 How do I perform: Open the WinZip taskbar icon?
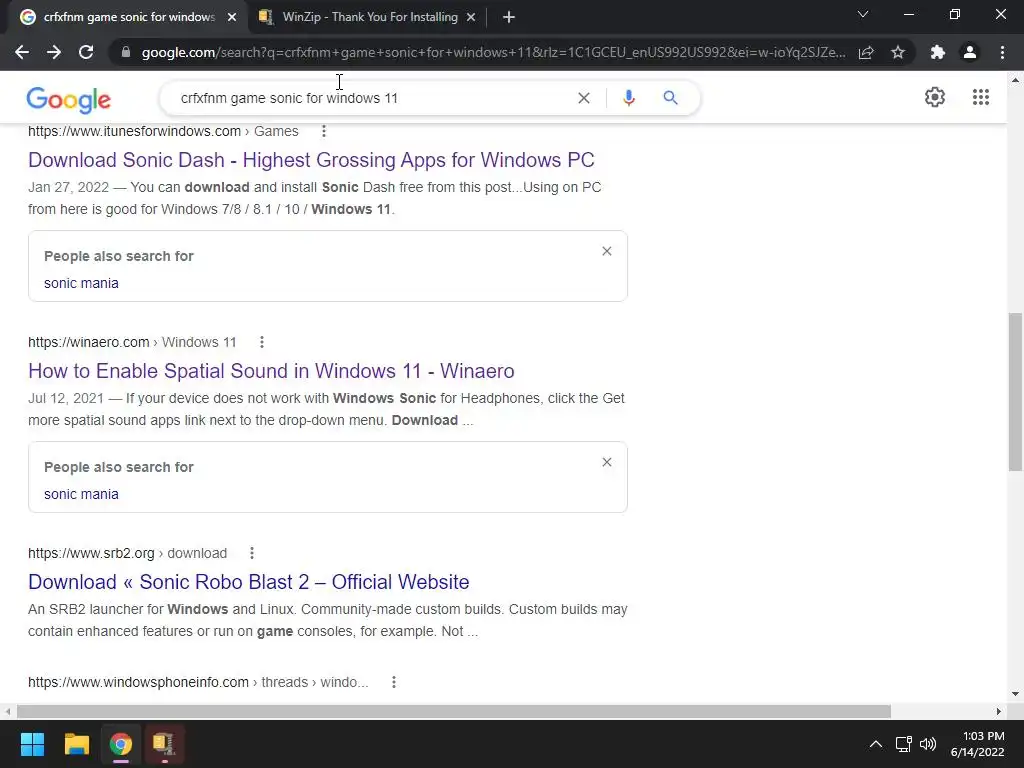click(164, 744)
